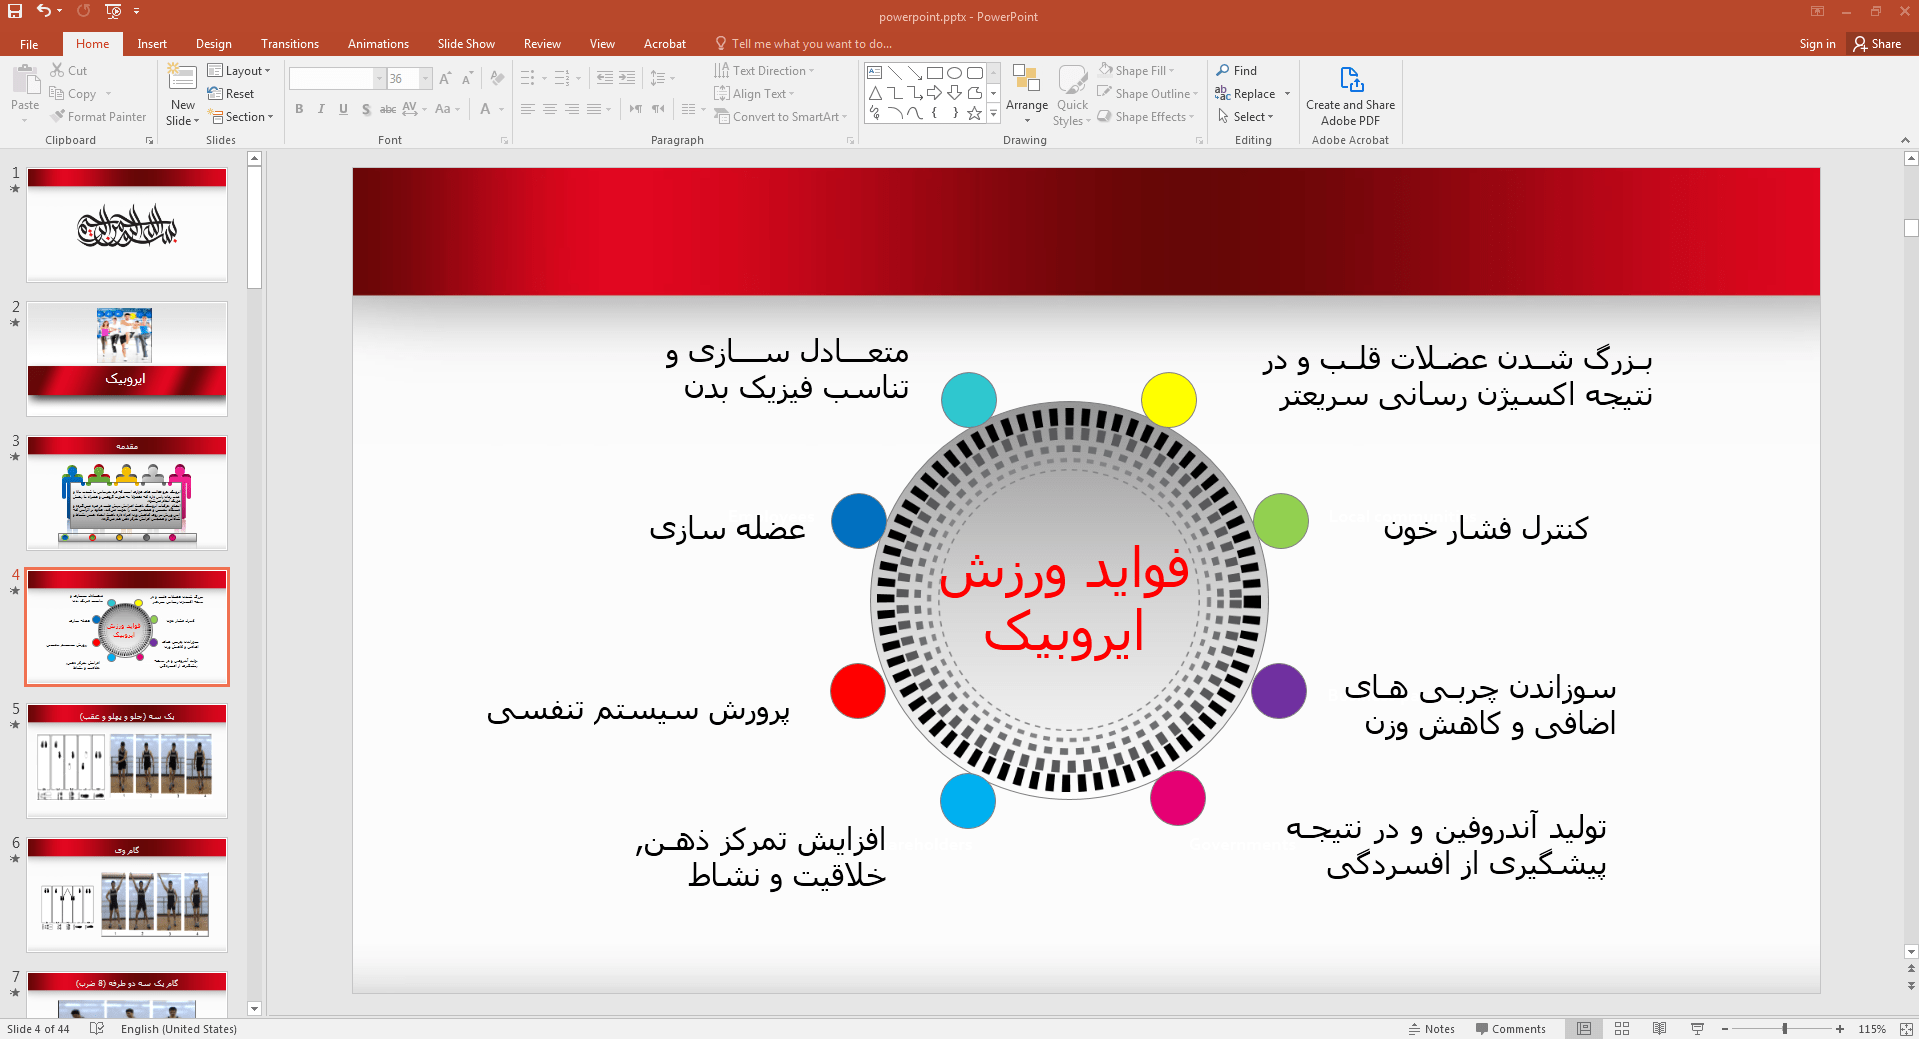Viewport: 1919px width, 1039px height.
Task: Open the Align Text dropdown
Action: 755,94
